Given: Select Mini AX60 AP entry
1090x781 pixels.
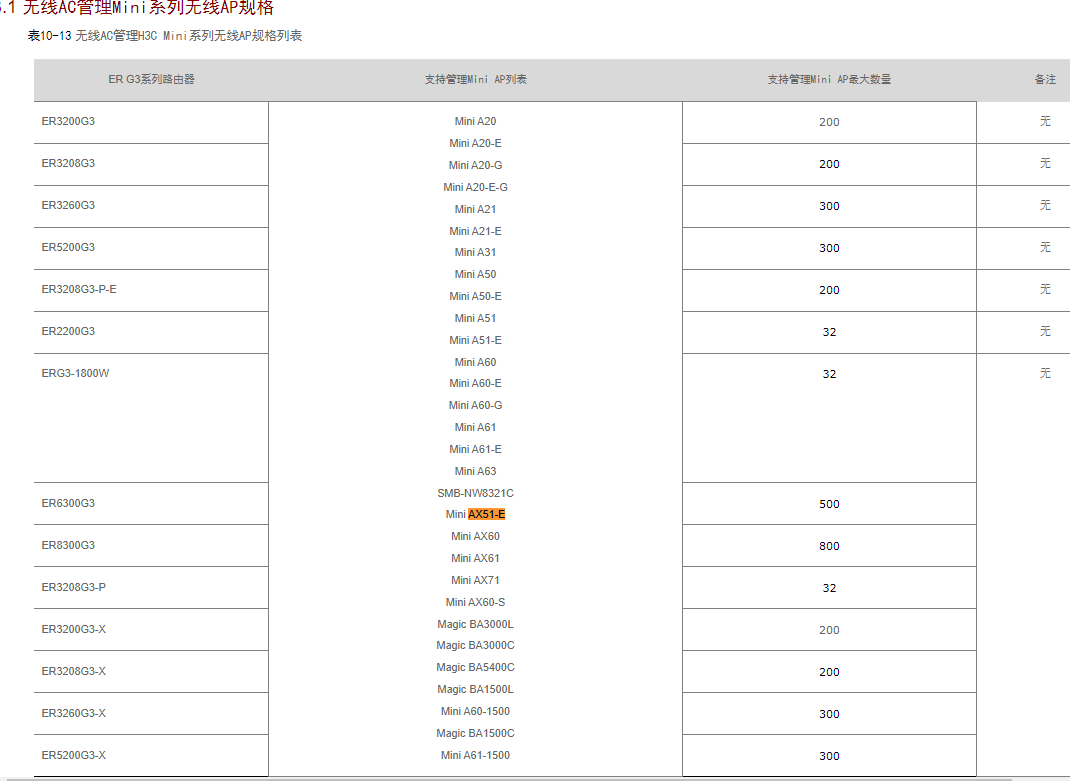Looking at the screenshot, I should 475,537.
